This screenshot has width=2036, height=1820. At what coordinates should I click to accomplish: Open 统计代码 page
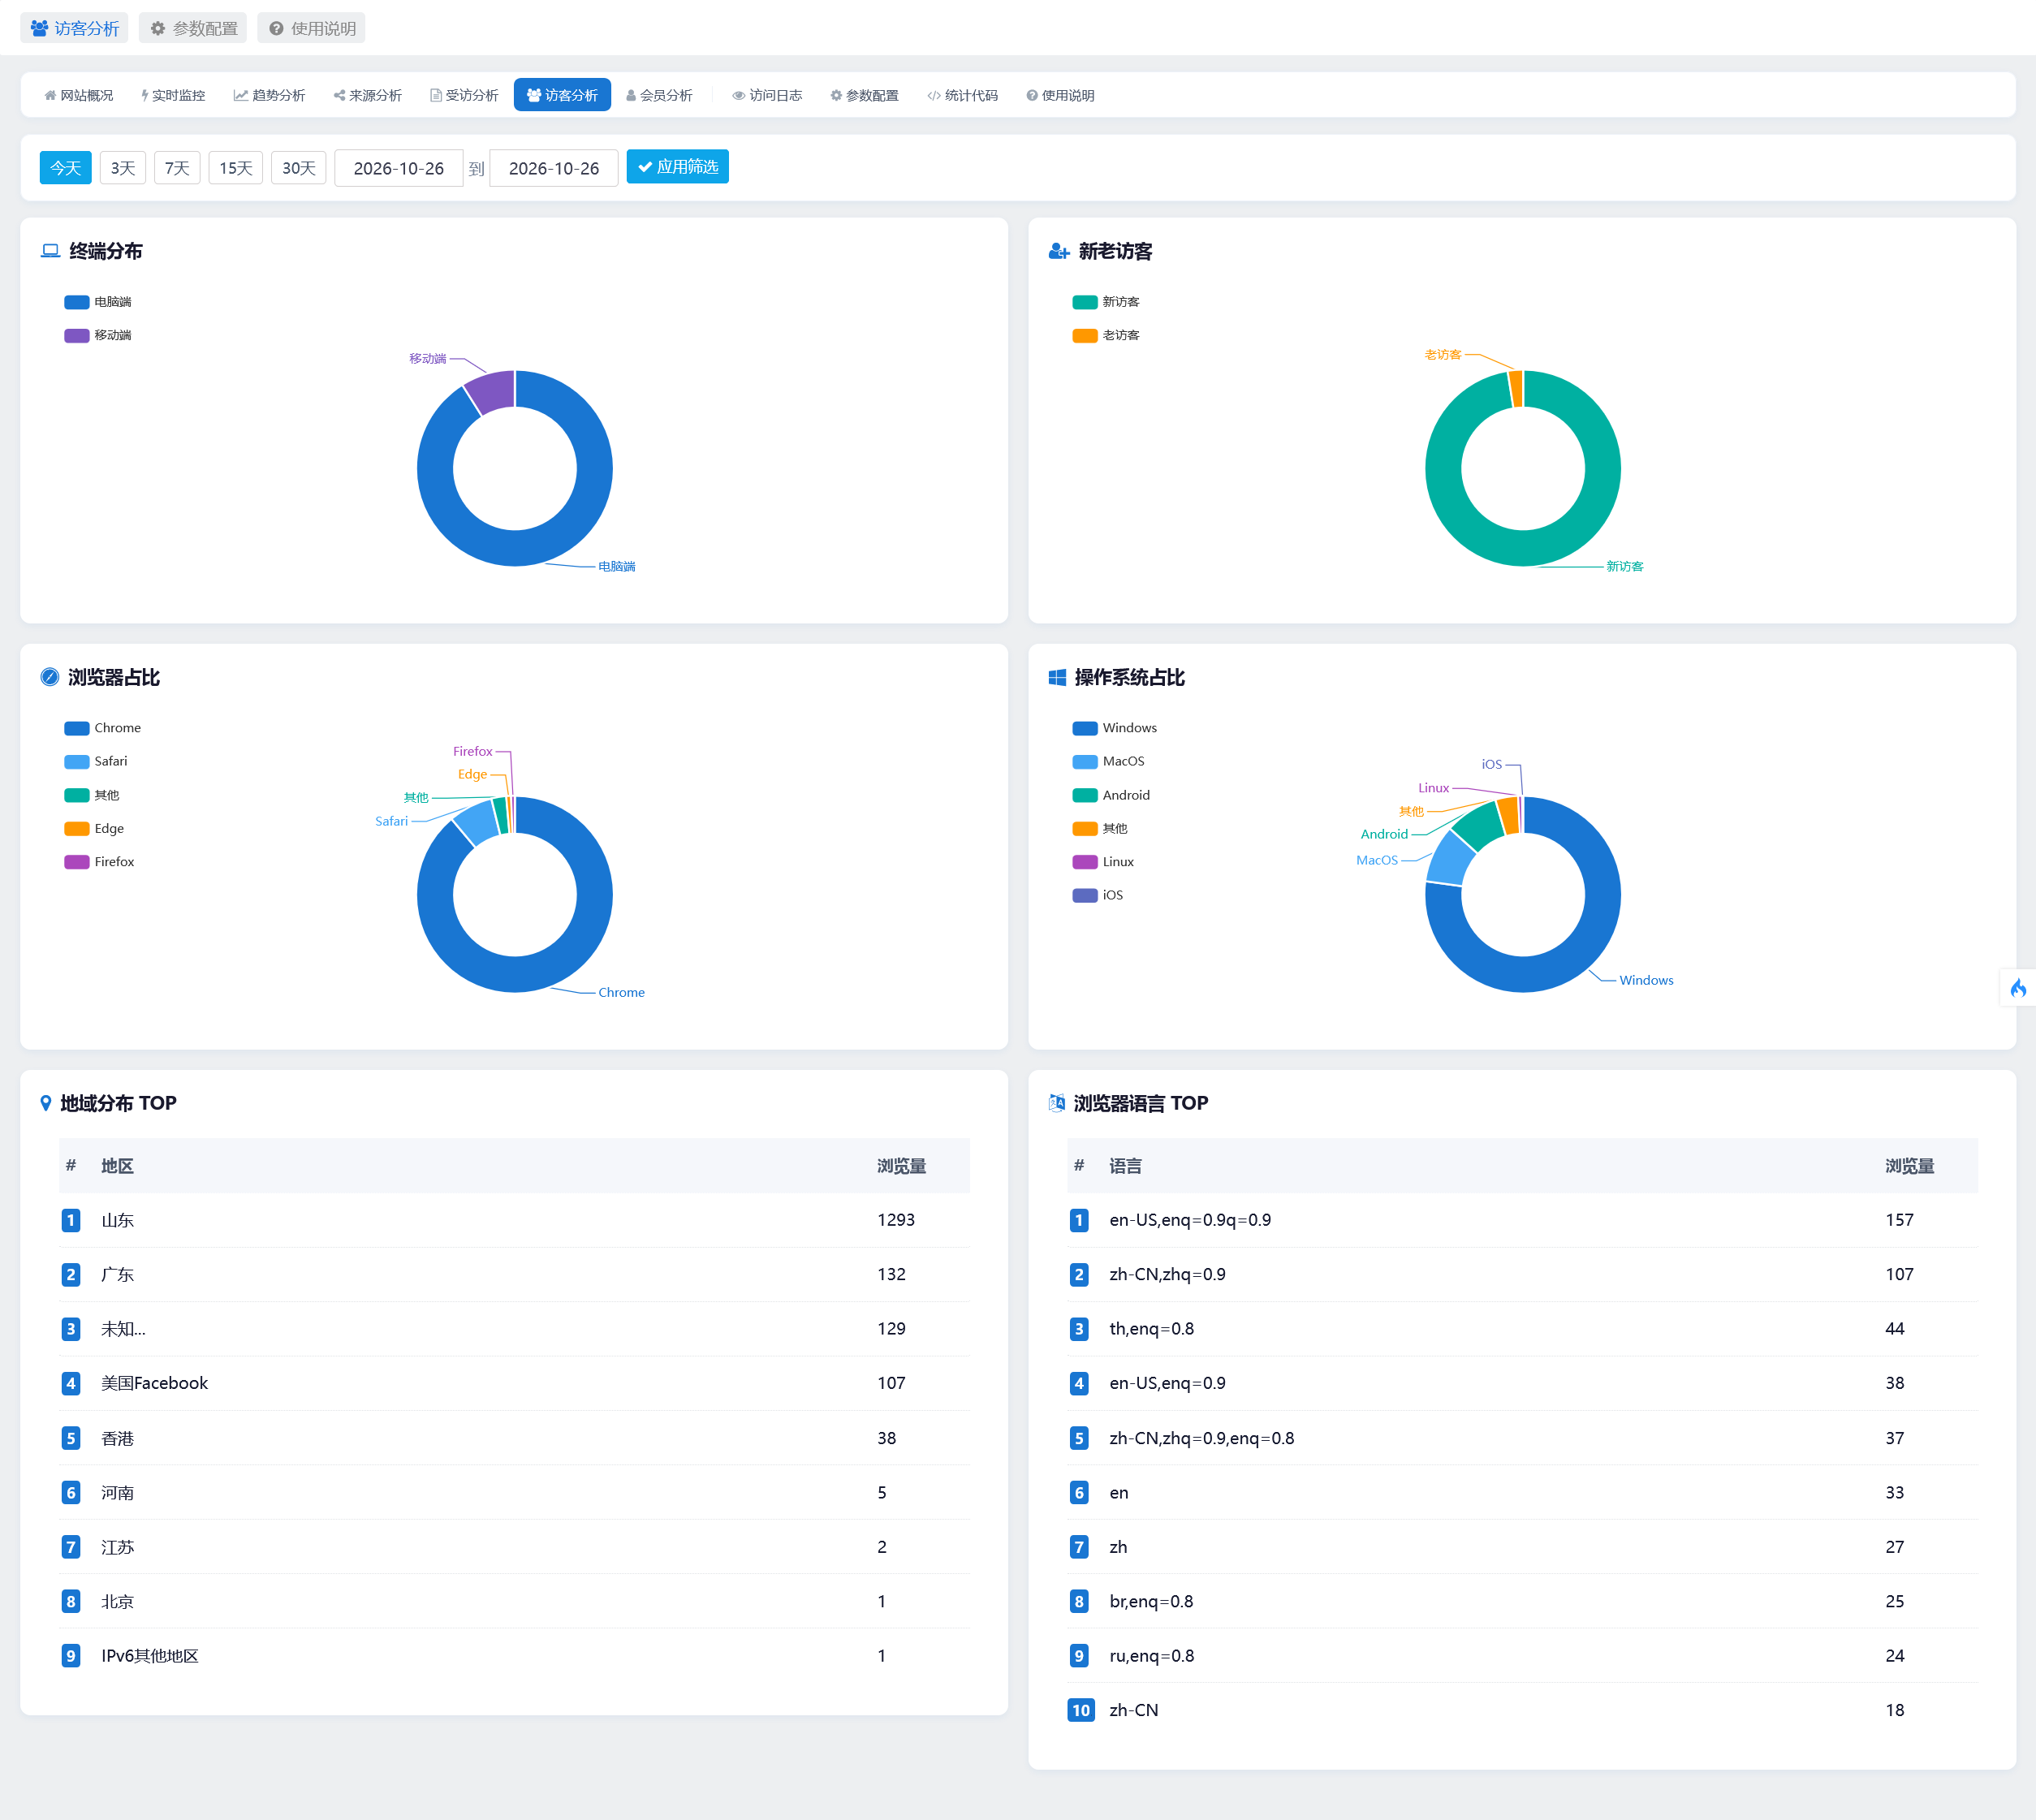click(x=962, y=95)
